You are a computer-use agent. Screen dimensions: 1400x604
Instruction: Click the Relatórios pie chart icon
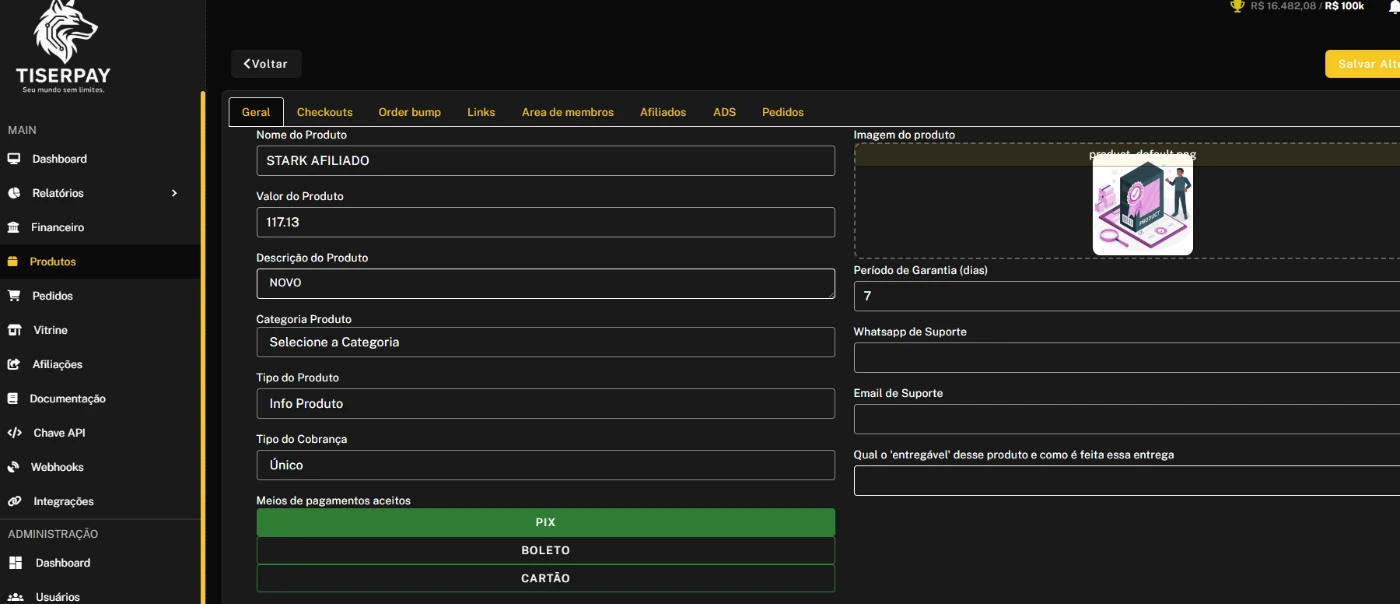tap(14, 193)
